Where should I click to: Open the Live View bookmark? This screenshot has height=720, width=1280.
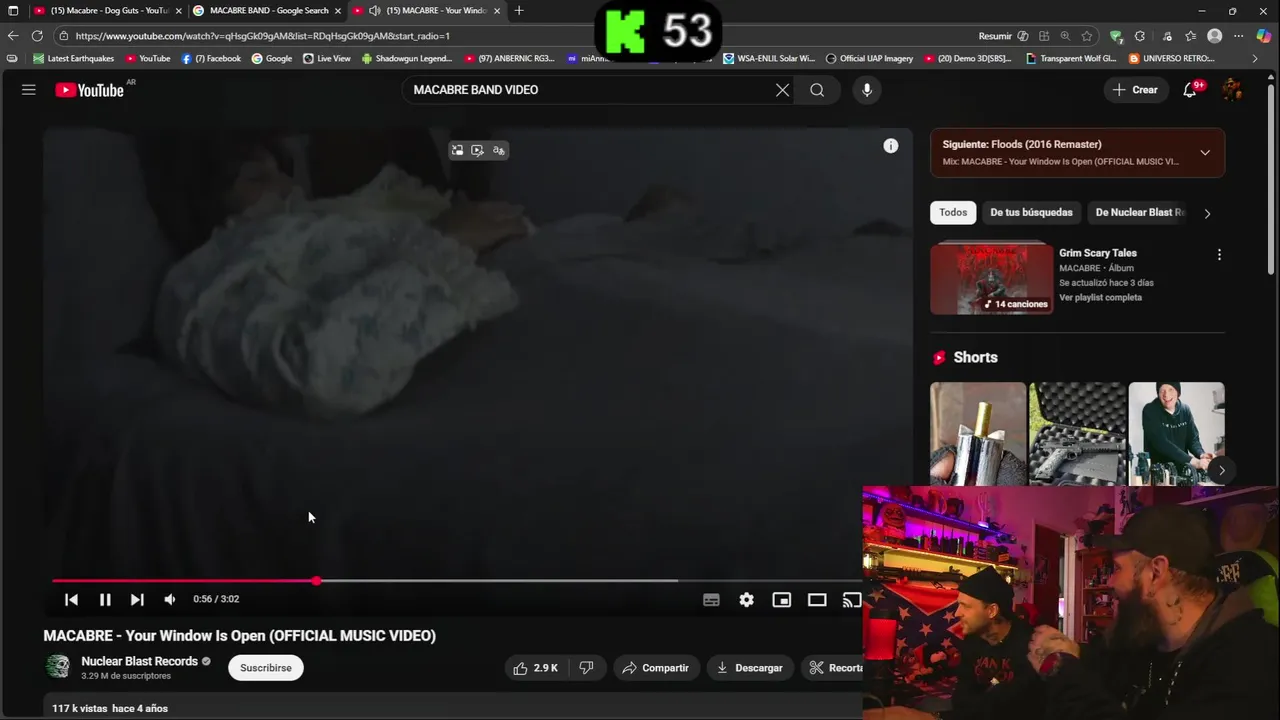click(327, 59)
